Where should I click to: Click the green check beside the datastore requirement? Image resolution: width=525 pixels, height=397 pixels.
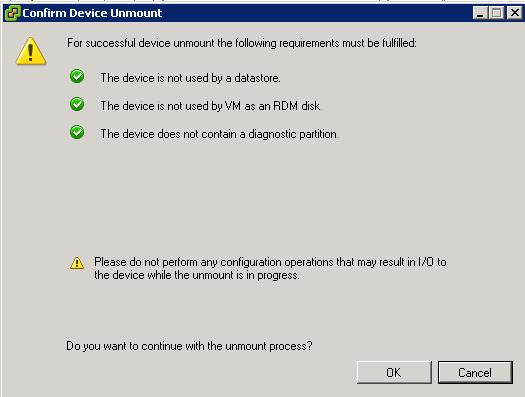(x=77, y=76)
